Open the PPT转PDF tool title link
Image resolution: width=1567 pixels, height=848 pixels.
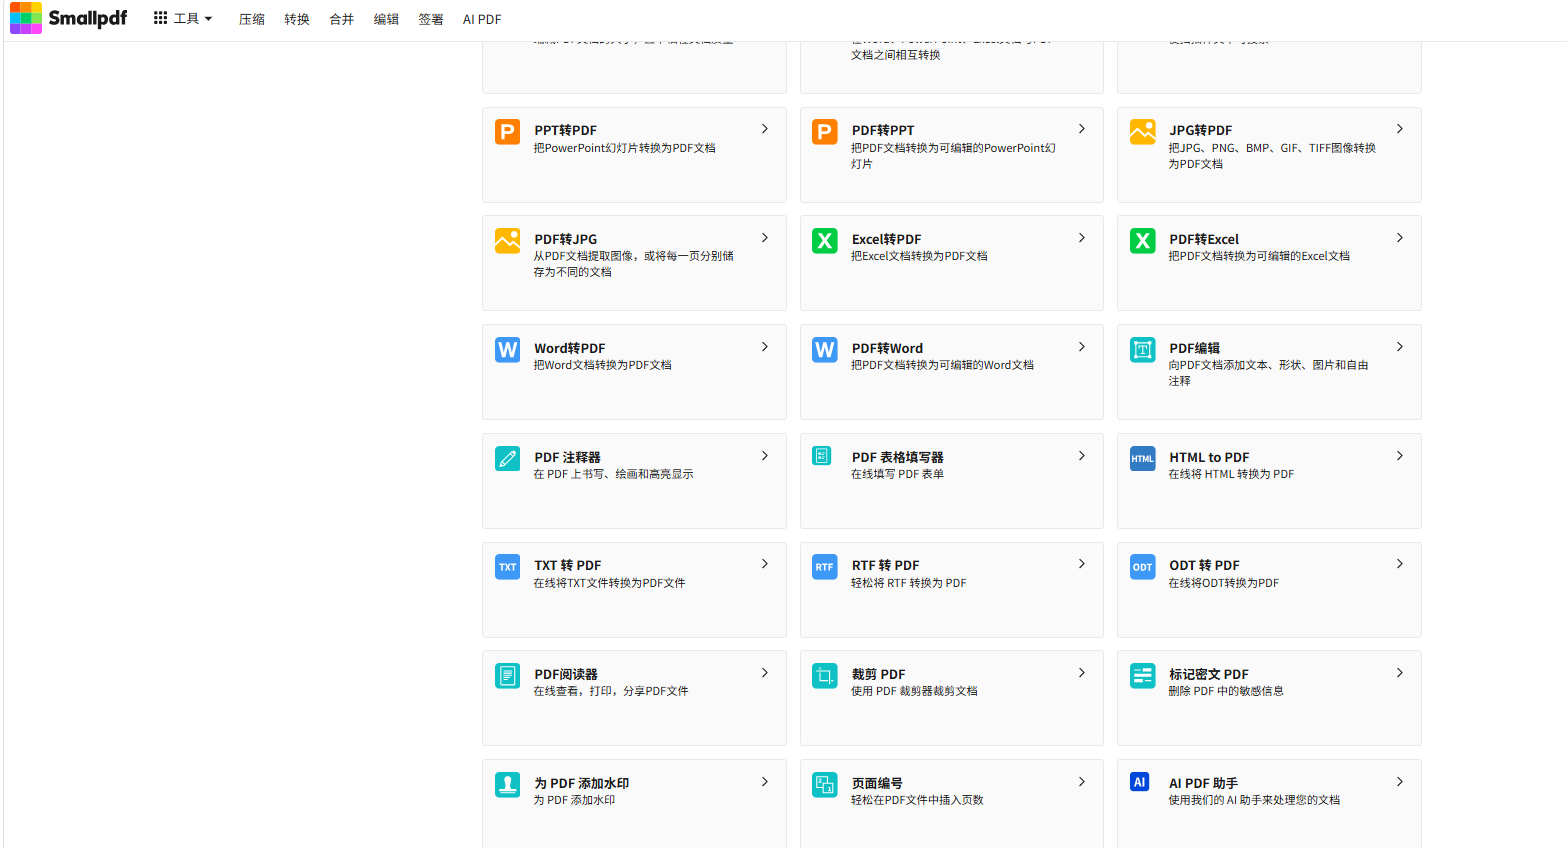(566, 130)
